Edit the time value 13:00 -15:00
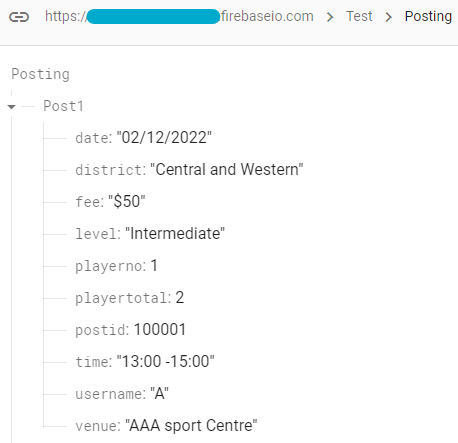The height and width of the screenshot is (443, 458). tap(165, 361)
